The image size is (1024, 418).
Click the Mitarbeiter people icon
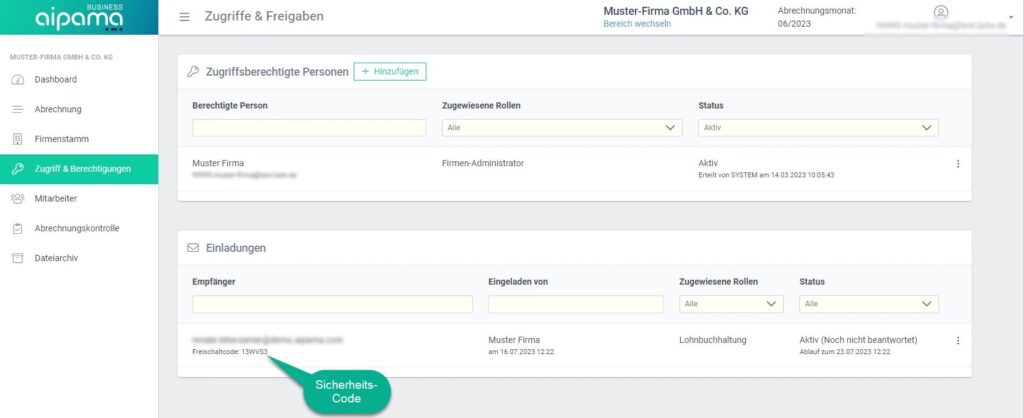(x=17, y=199)
